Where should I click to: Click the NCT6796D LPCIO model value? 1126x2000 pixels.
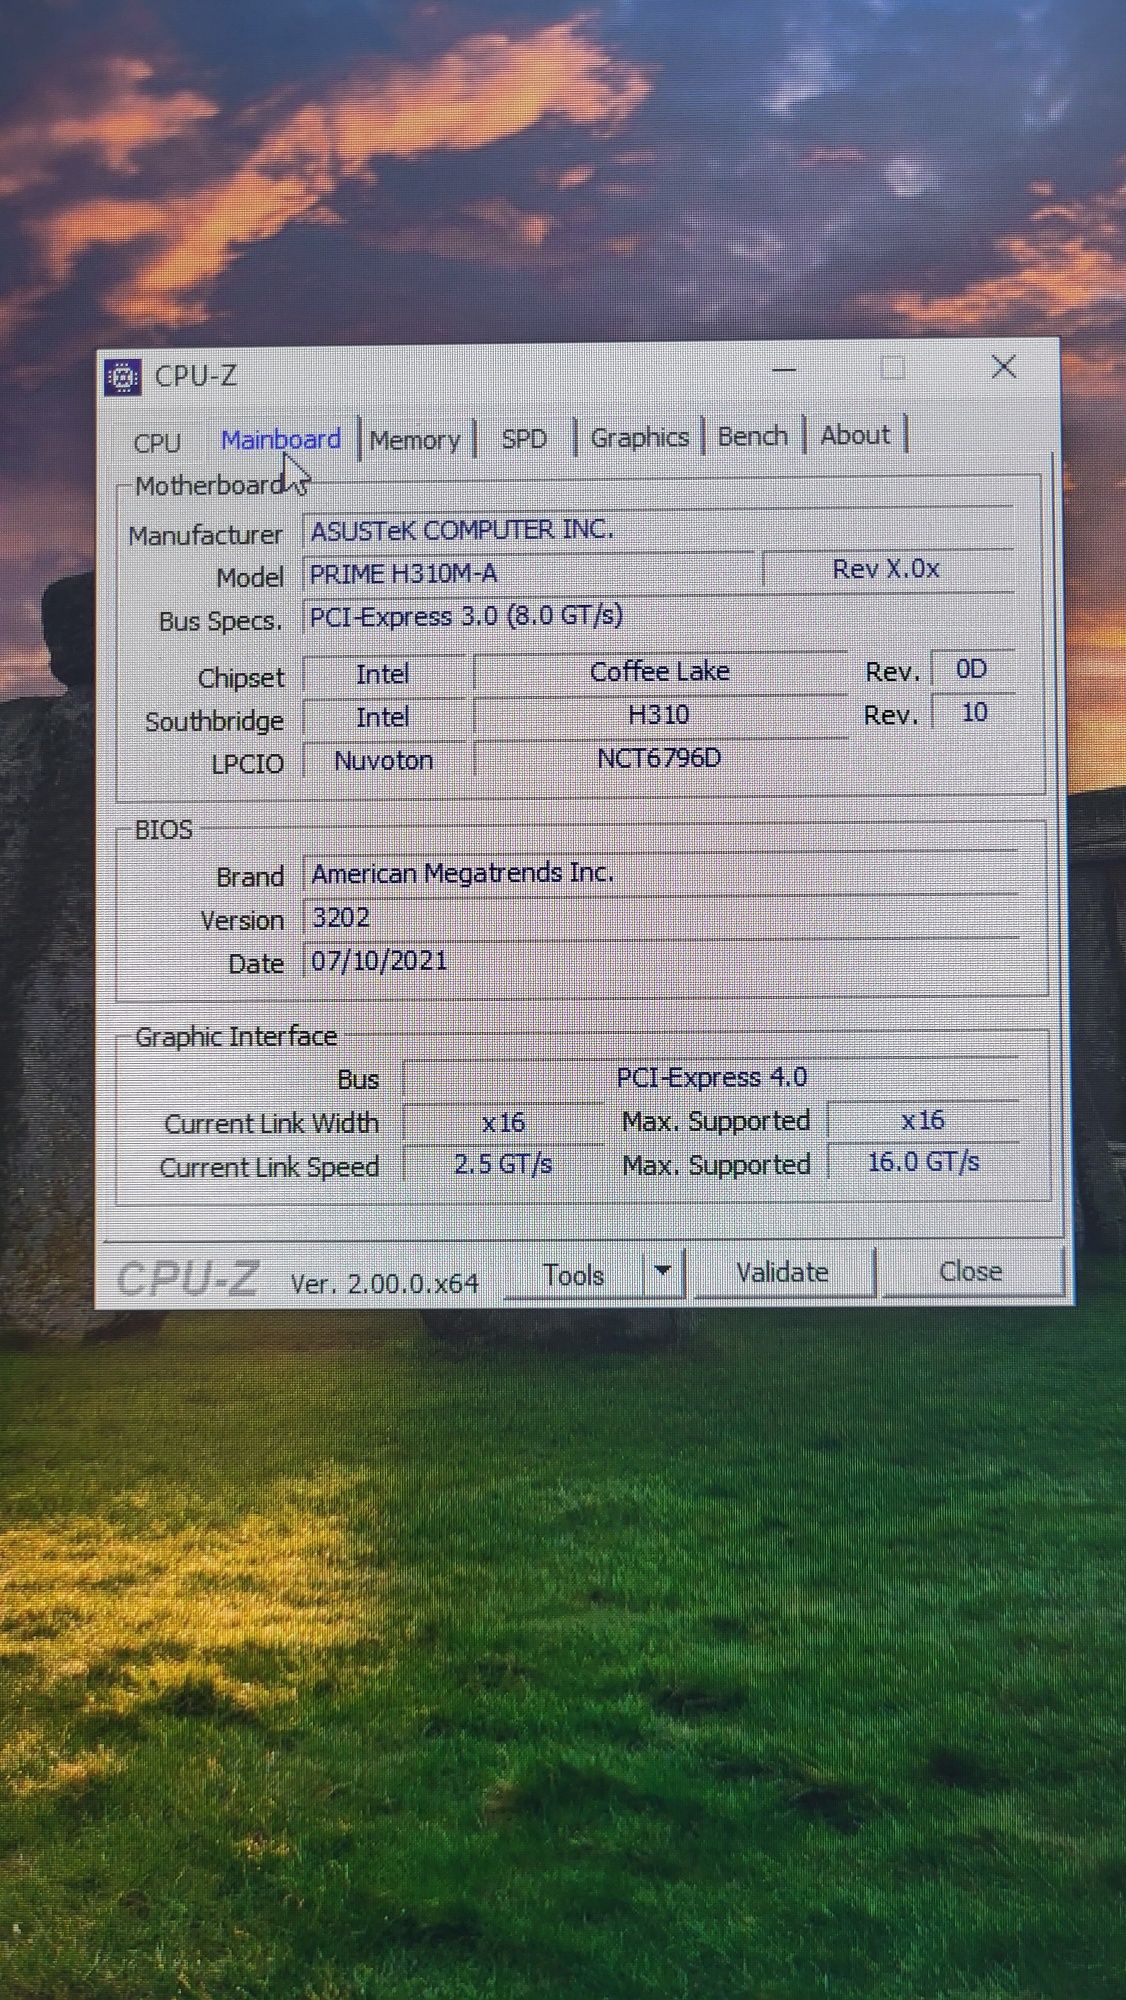(x=660, y=758)
